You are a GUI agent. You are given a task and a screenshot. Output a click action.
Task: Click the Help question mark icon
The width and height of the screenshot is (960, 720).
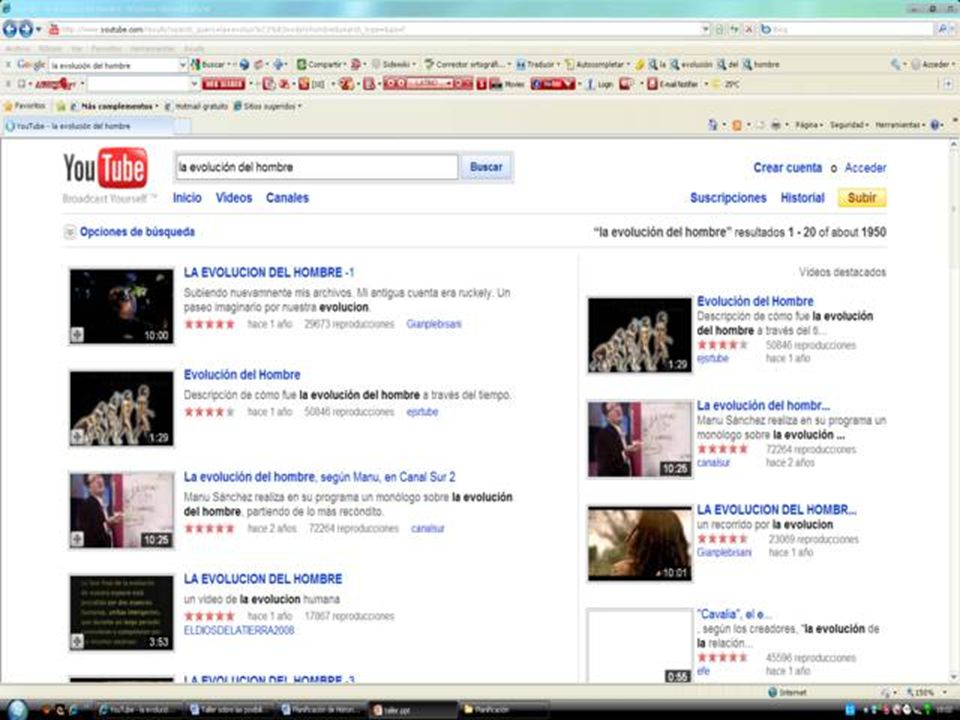coord(936,125)
